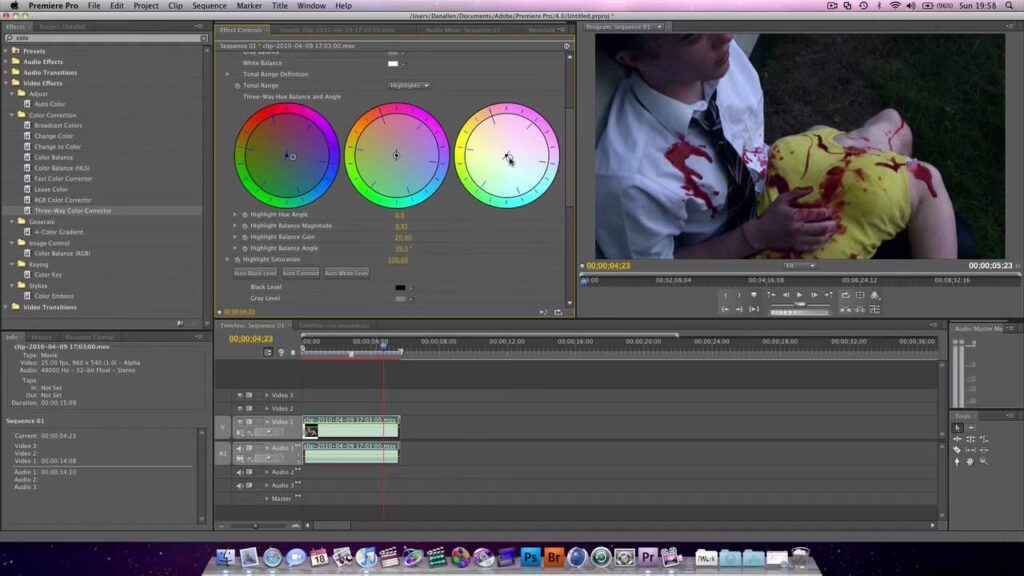The image size is (1024, 576).
Task: Open the Tonal Range Highlights dropdown
Action: click(408, 85)
